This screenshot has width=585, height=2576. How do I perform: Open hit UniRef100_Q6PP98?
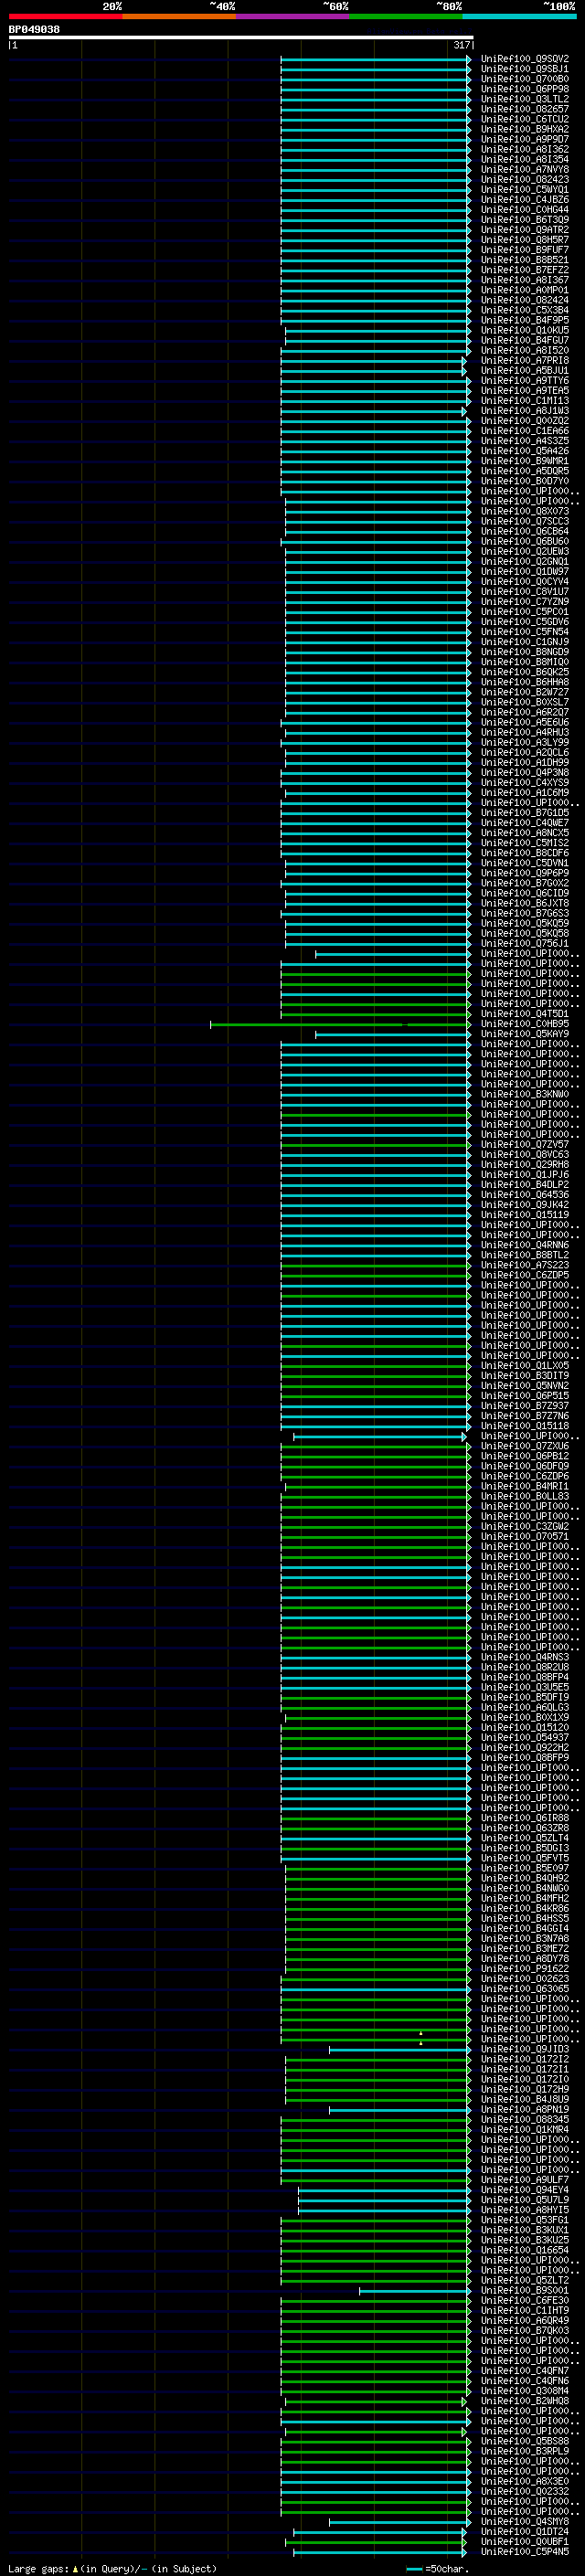pyautogui.click(x=525, y=89)
